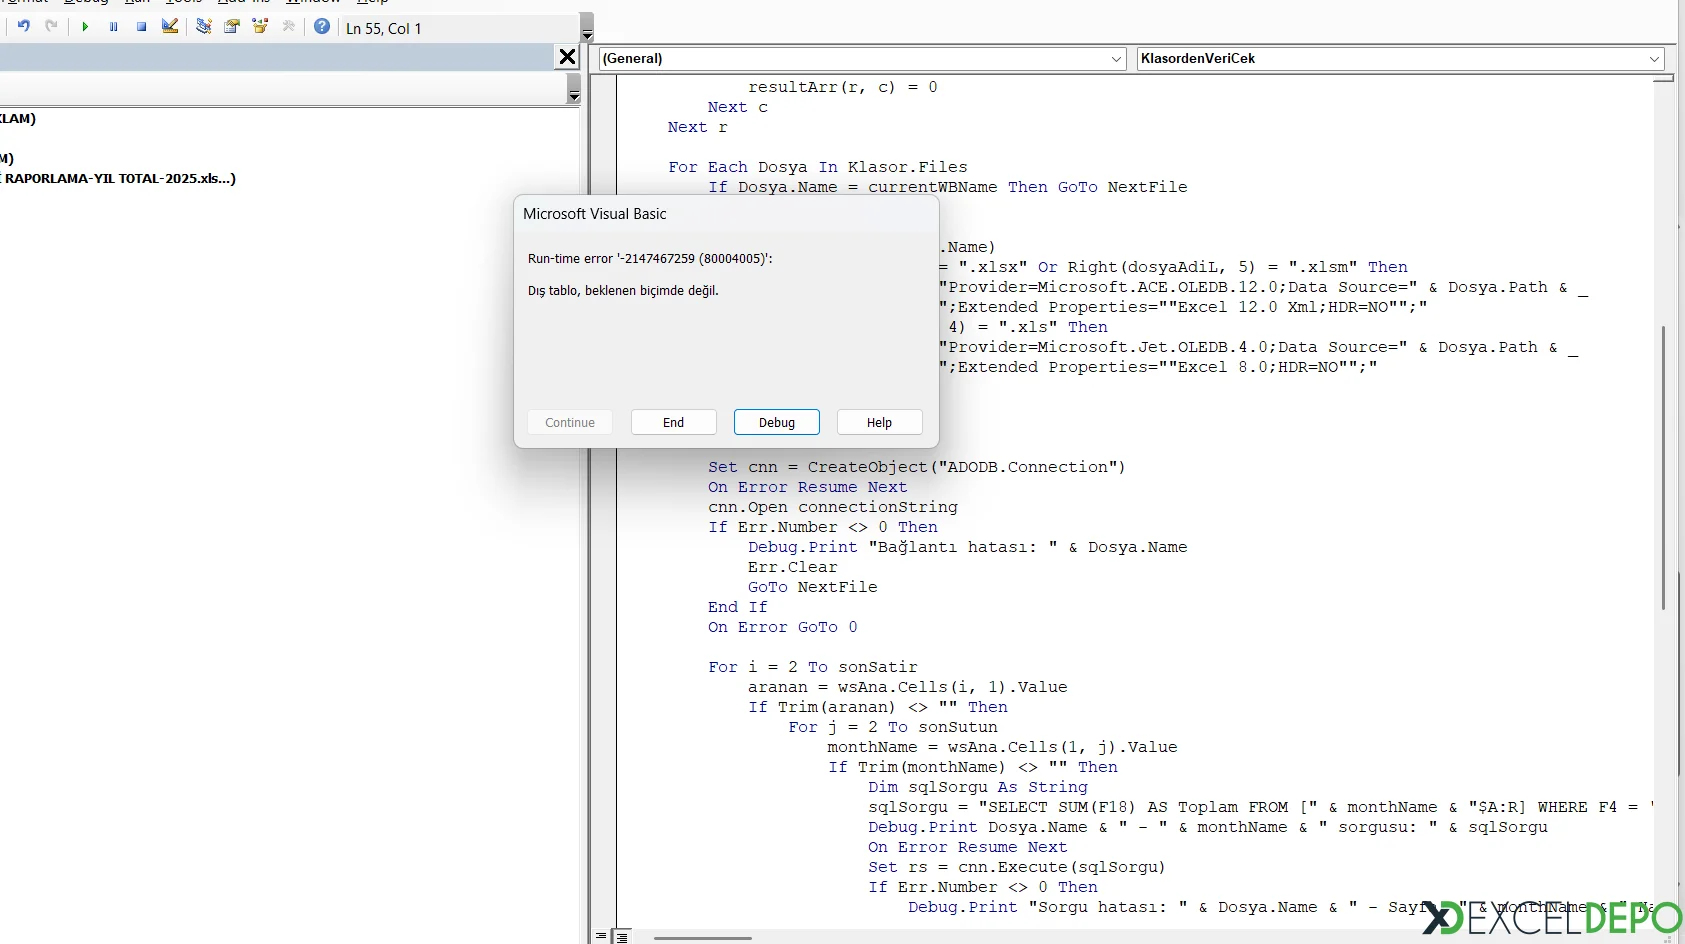Image resolution: width=1685 pixels, height=944 pixels.
Task: Click the 'For Each Dosya In Klasor.Files' line
Action: pyautogui.click(x=818, y=167)
